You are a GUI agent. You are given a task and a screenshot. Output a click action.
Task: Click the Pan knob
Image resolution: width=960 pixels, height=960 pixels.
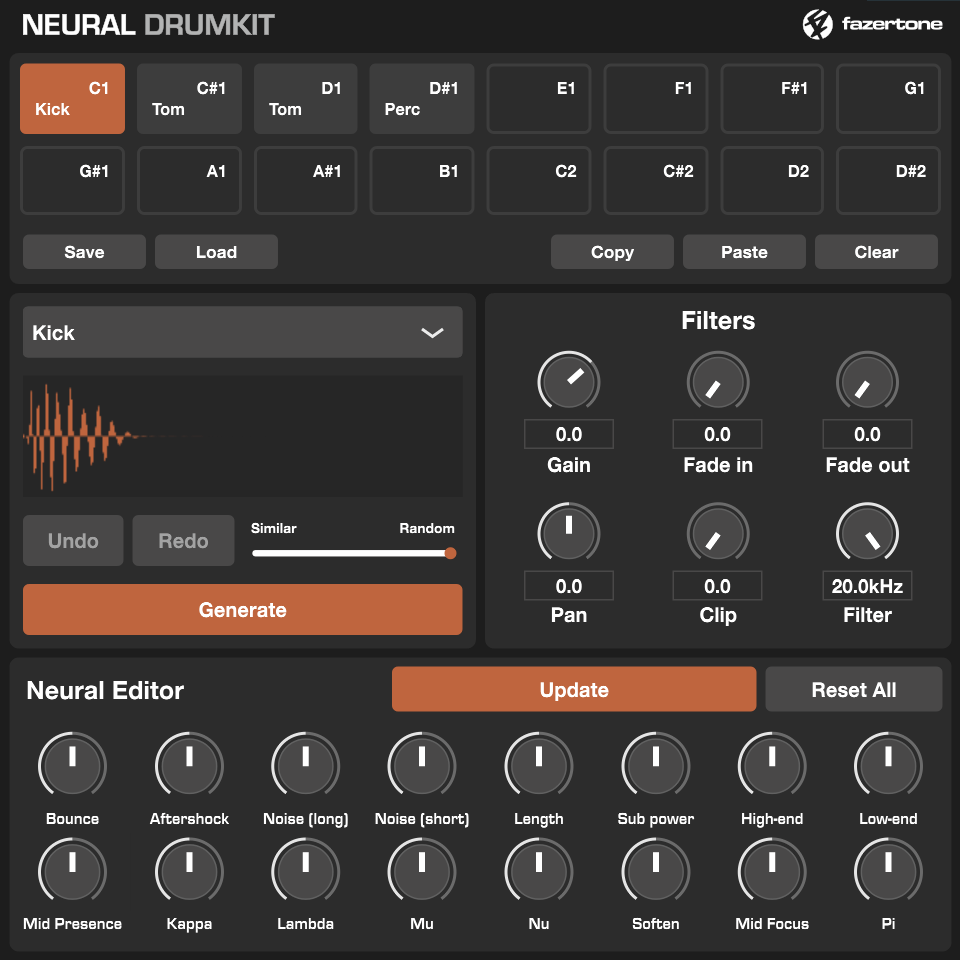coord(568,533)
